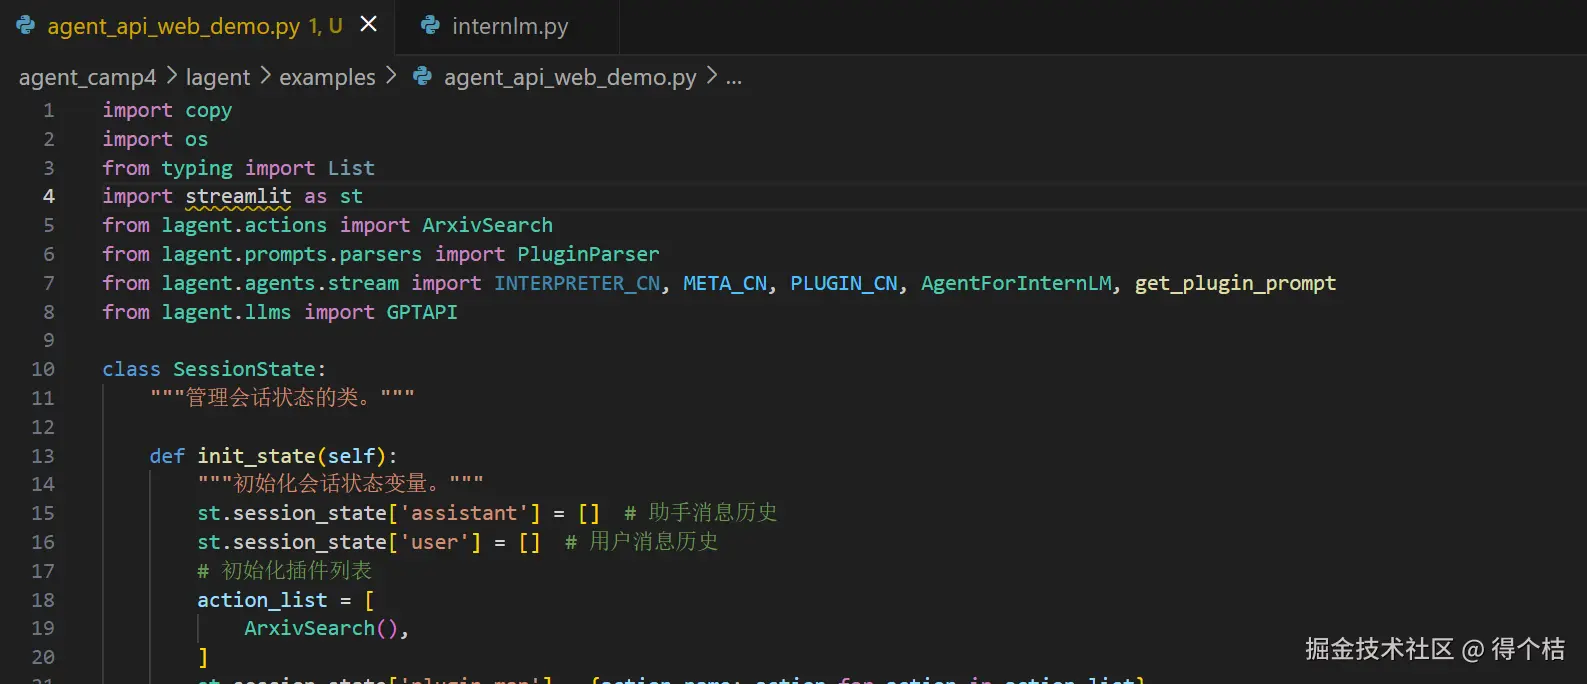This screenshot has height=684, width=1587.
Task: Open the lagent breadcrumb folder
Action: (x=218, y=77)
